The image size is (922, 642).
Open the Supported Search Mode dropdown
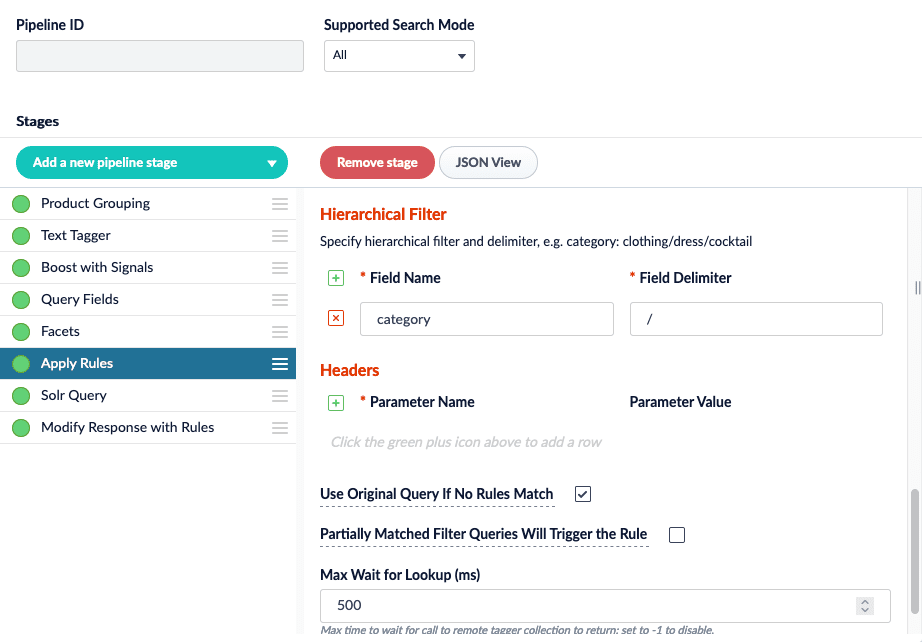(399, 56)
